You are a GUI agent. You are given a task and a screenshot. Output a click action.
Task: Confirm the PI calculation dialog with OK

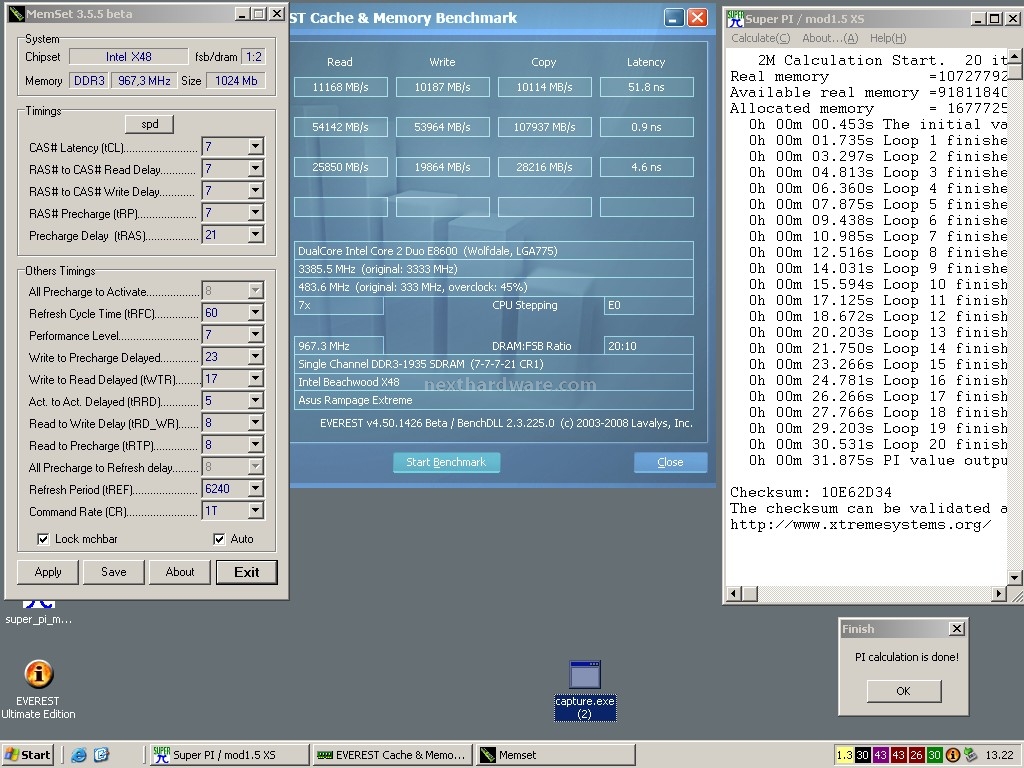click(904, 691)
